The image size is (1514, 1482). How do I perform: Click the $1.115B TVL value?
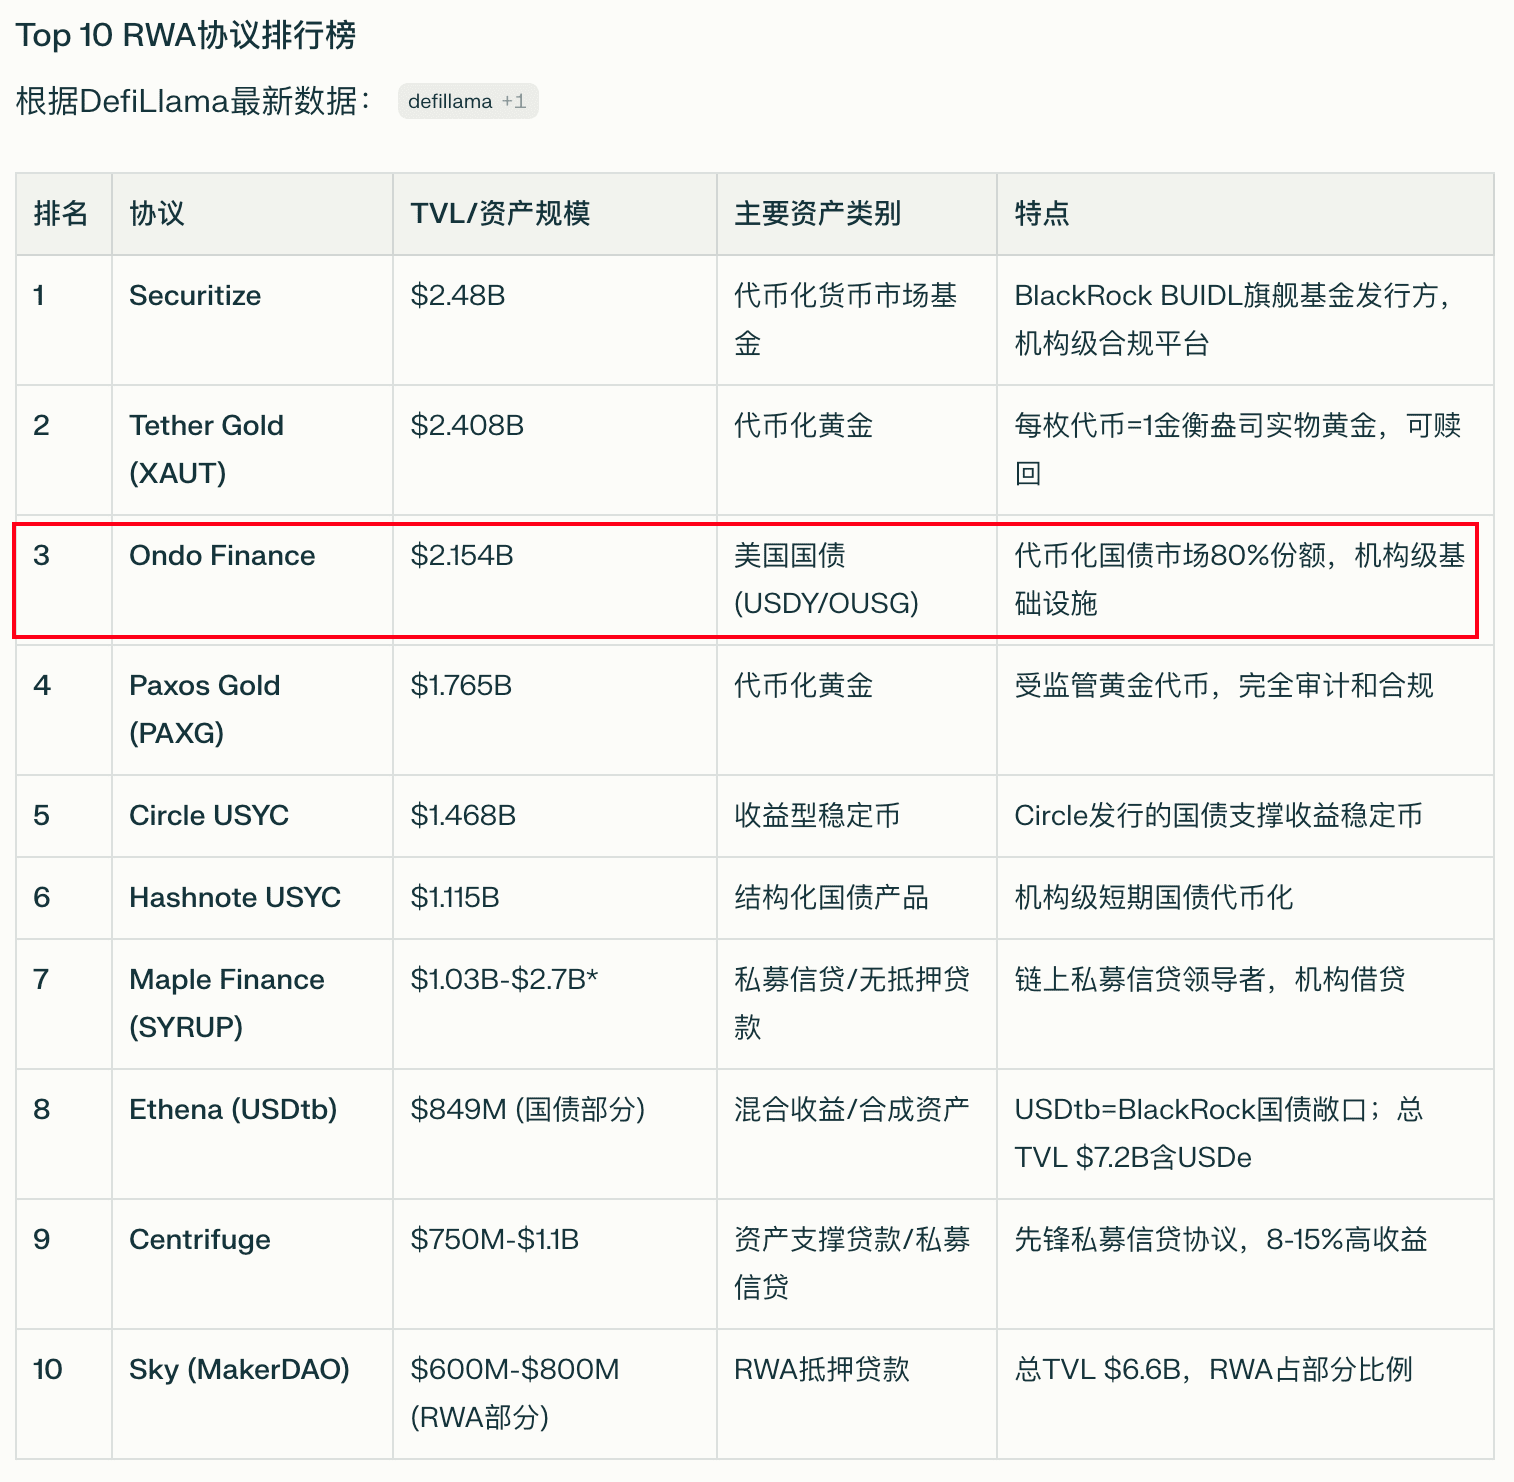coord(455,897)
